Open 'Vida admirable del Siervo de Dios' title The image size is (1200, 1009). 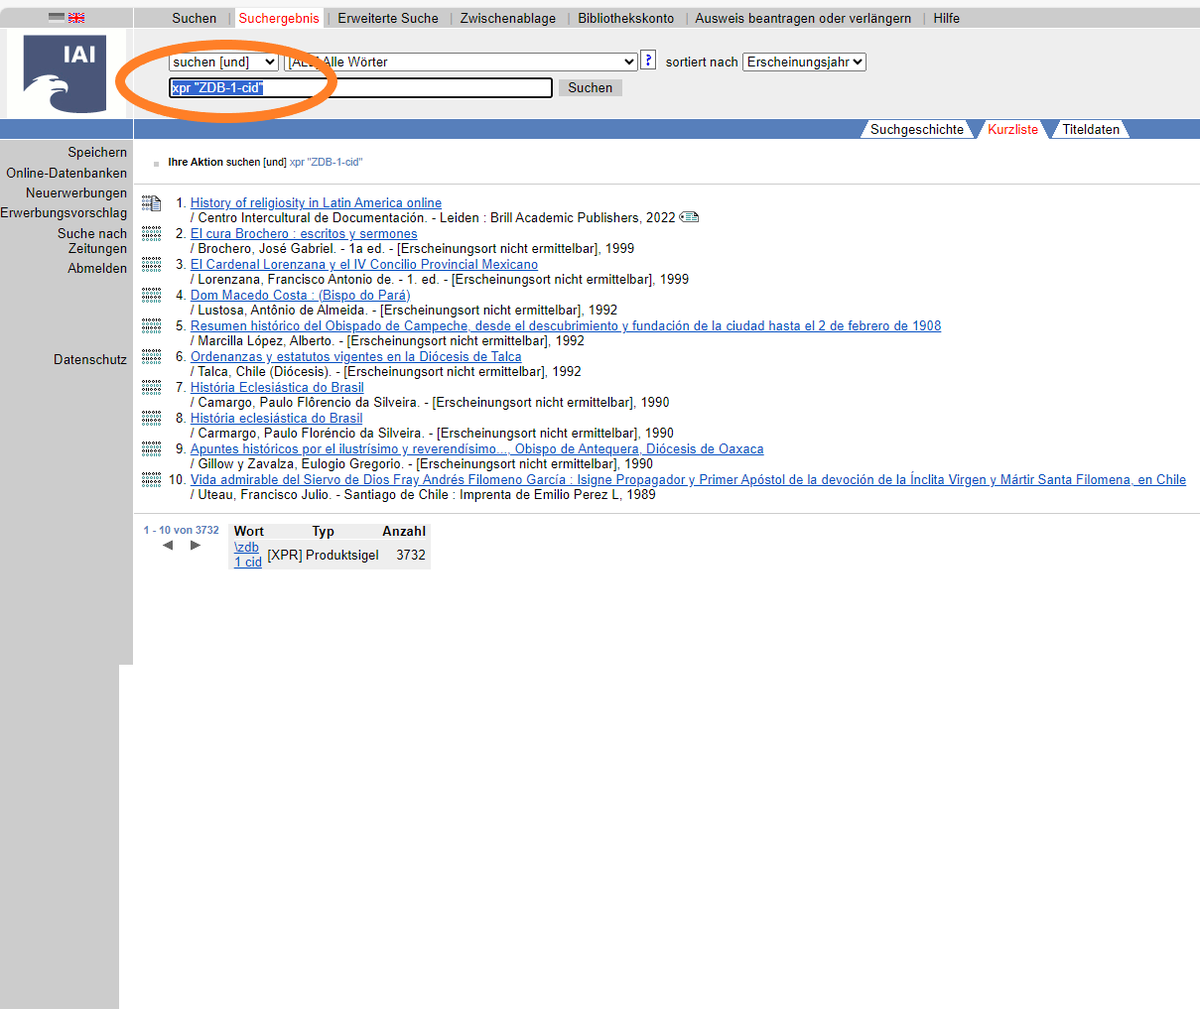coord(688,480)
